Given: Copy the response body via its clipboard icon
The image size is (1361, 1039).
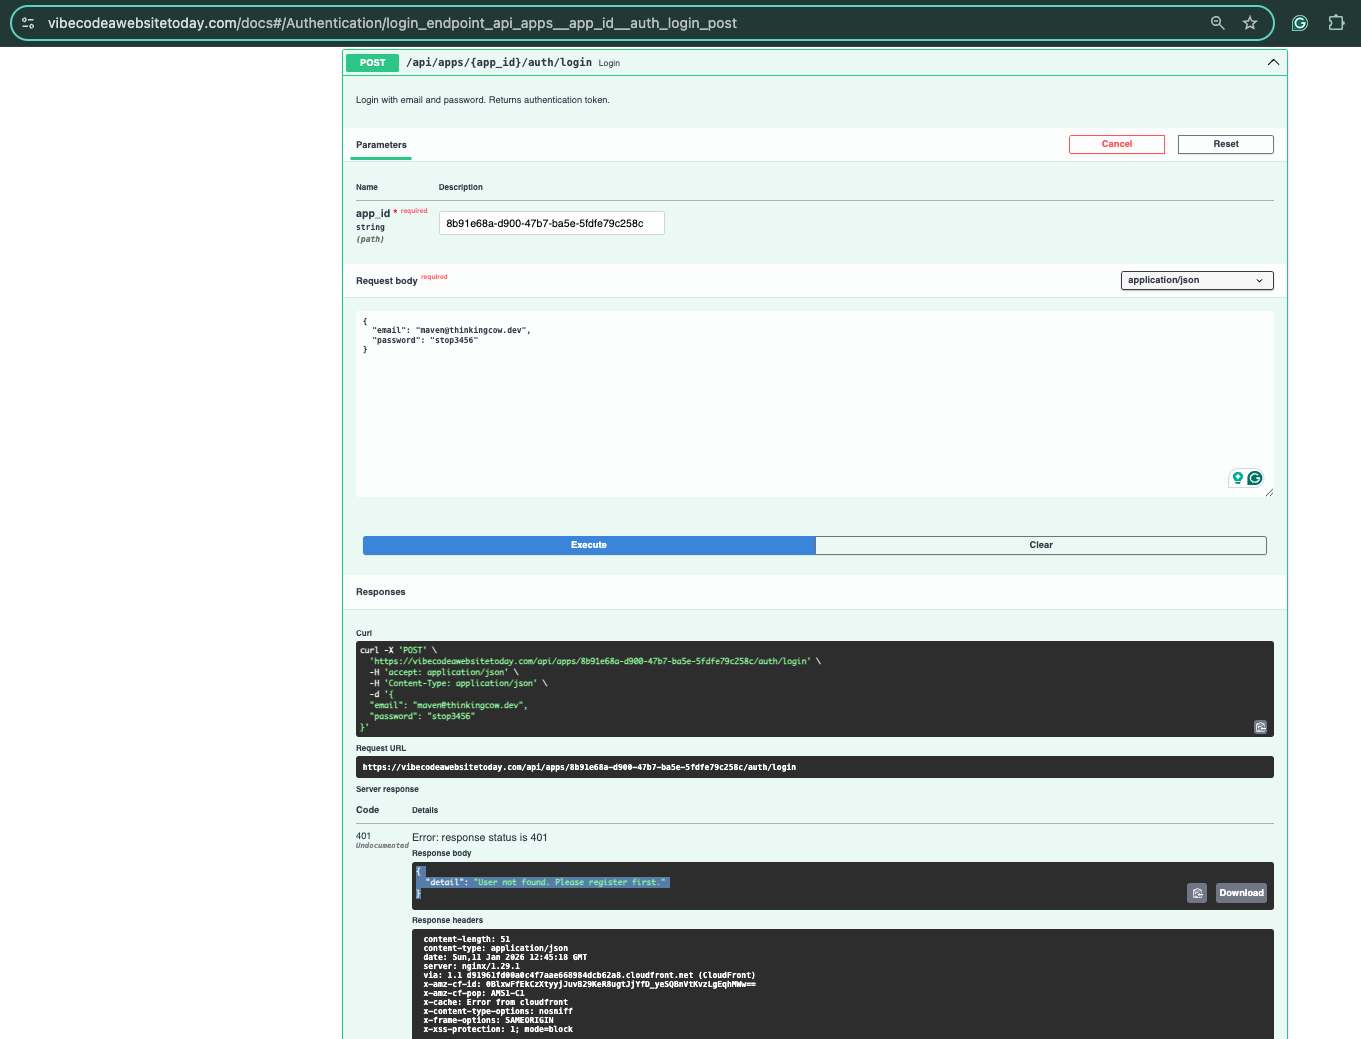Looking at the screenshot, I should 1197,893.
